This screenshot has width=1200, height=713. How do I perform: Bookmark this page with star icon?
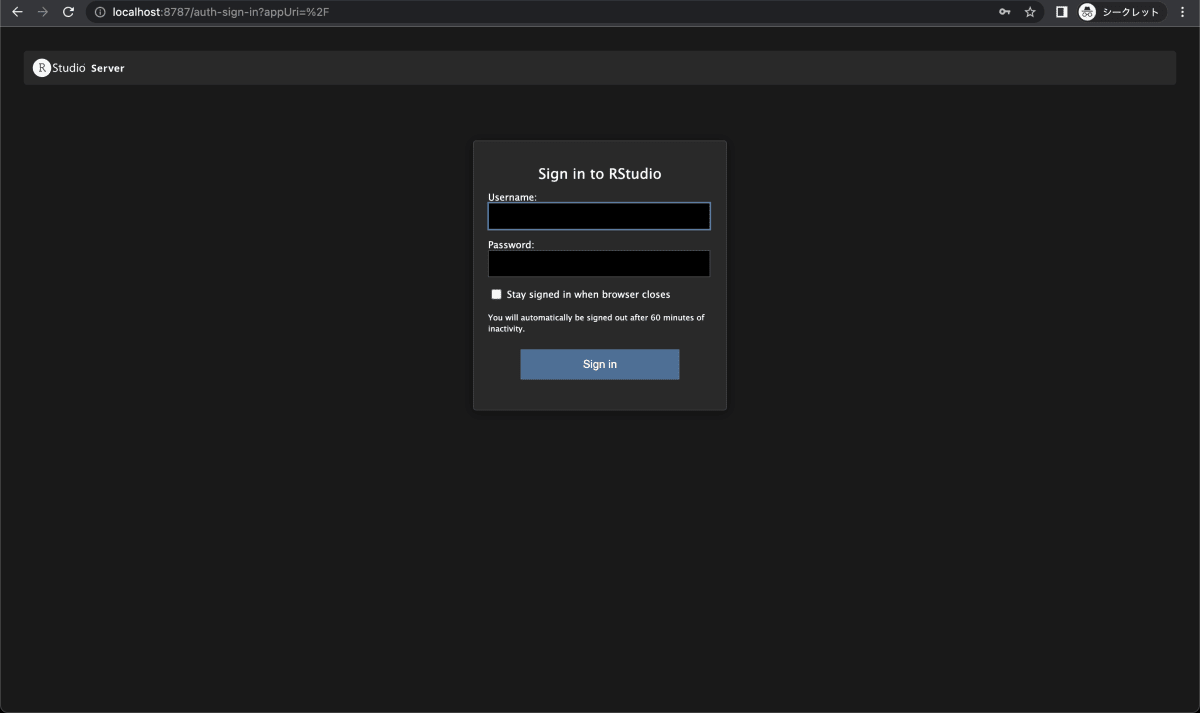[1030, 12]
